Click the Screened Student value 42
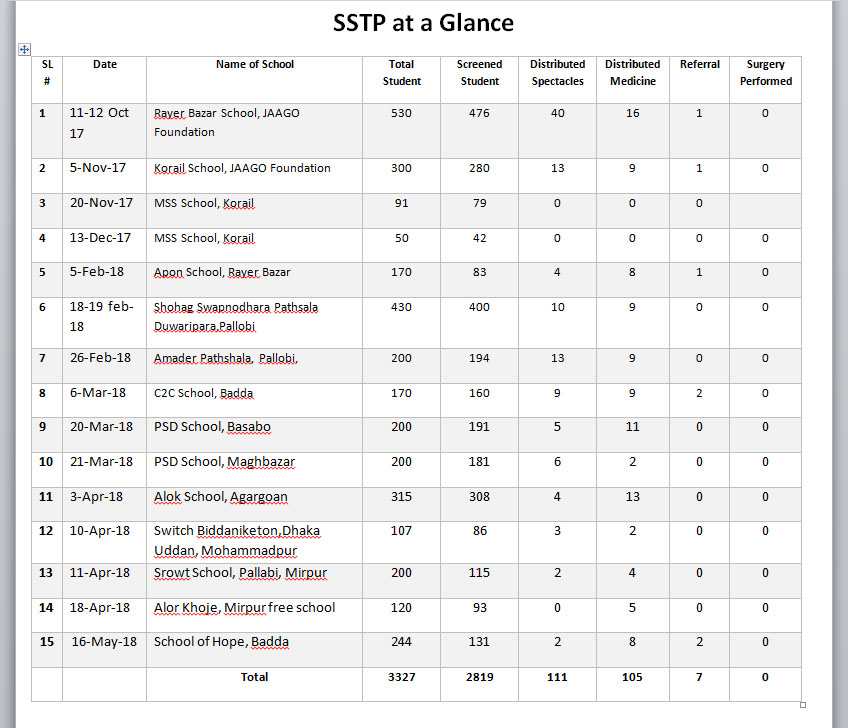The height and width of the screenshot is (728, 848). tap(480, 238)
